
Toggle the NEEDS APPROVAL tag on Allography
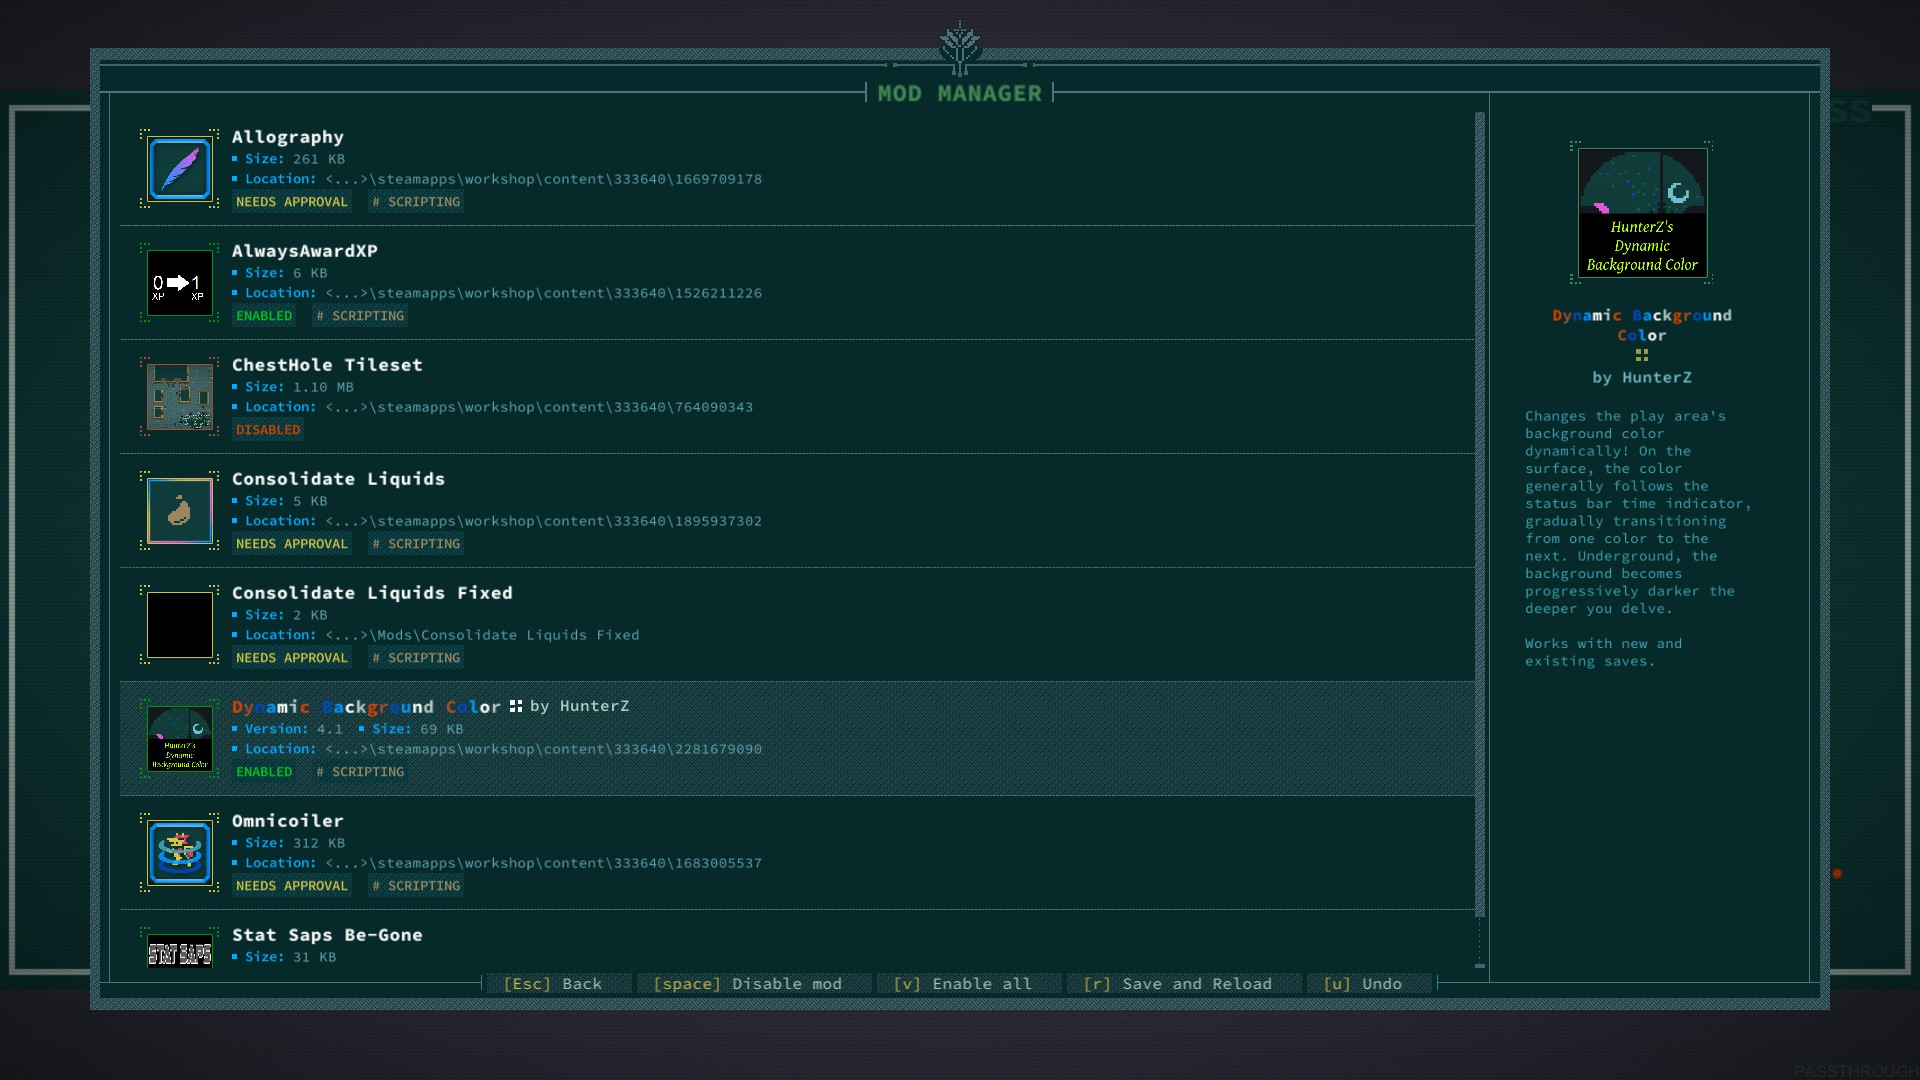[292, 202]
